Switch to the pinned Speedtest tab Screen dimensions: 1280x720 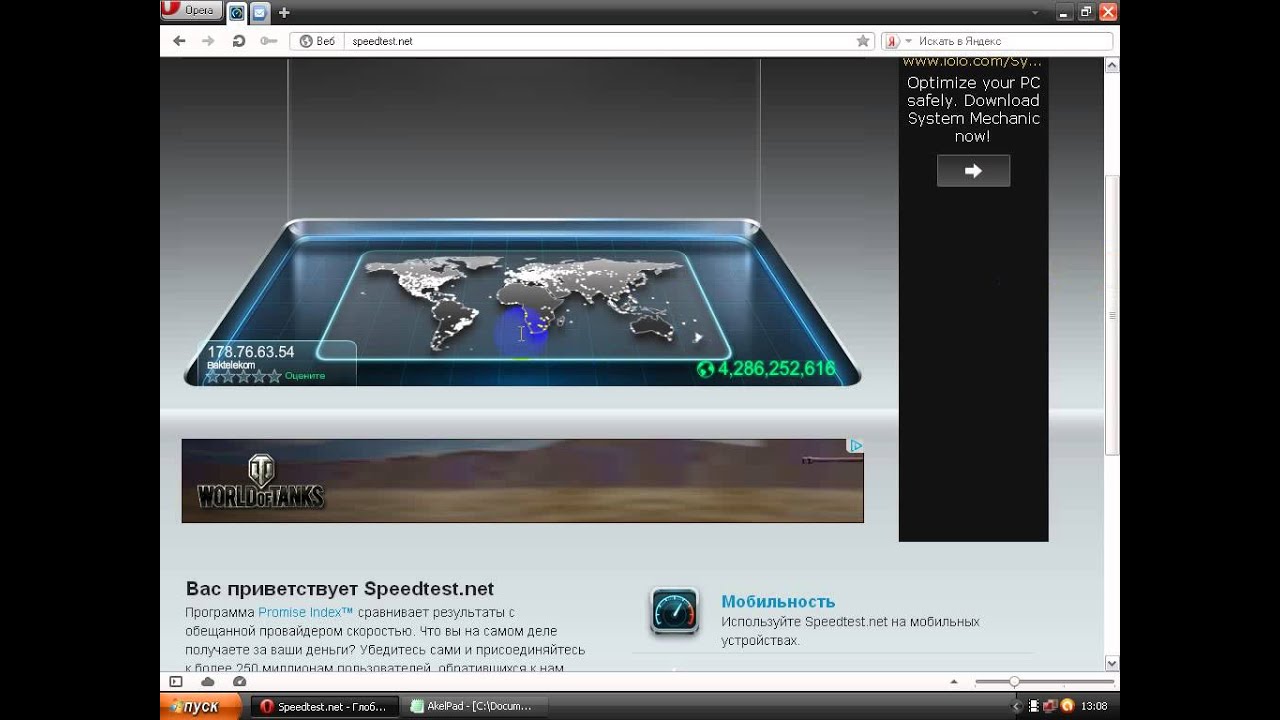pos(237,12)
